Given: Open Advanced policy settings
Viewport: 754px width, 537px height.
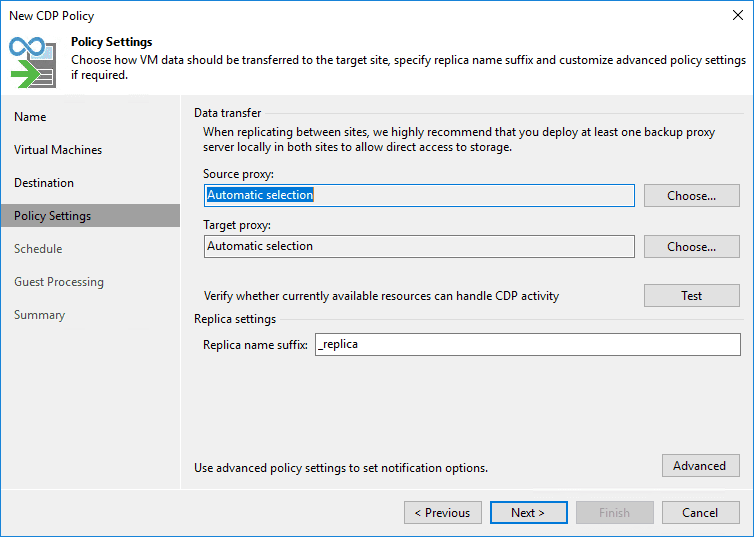Looking at the screenshot, I should [700, 466].
